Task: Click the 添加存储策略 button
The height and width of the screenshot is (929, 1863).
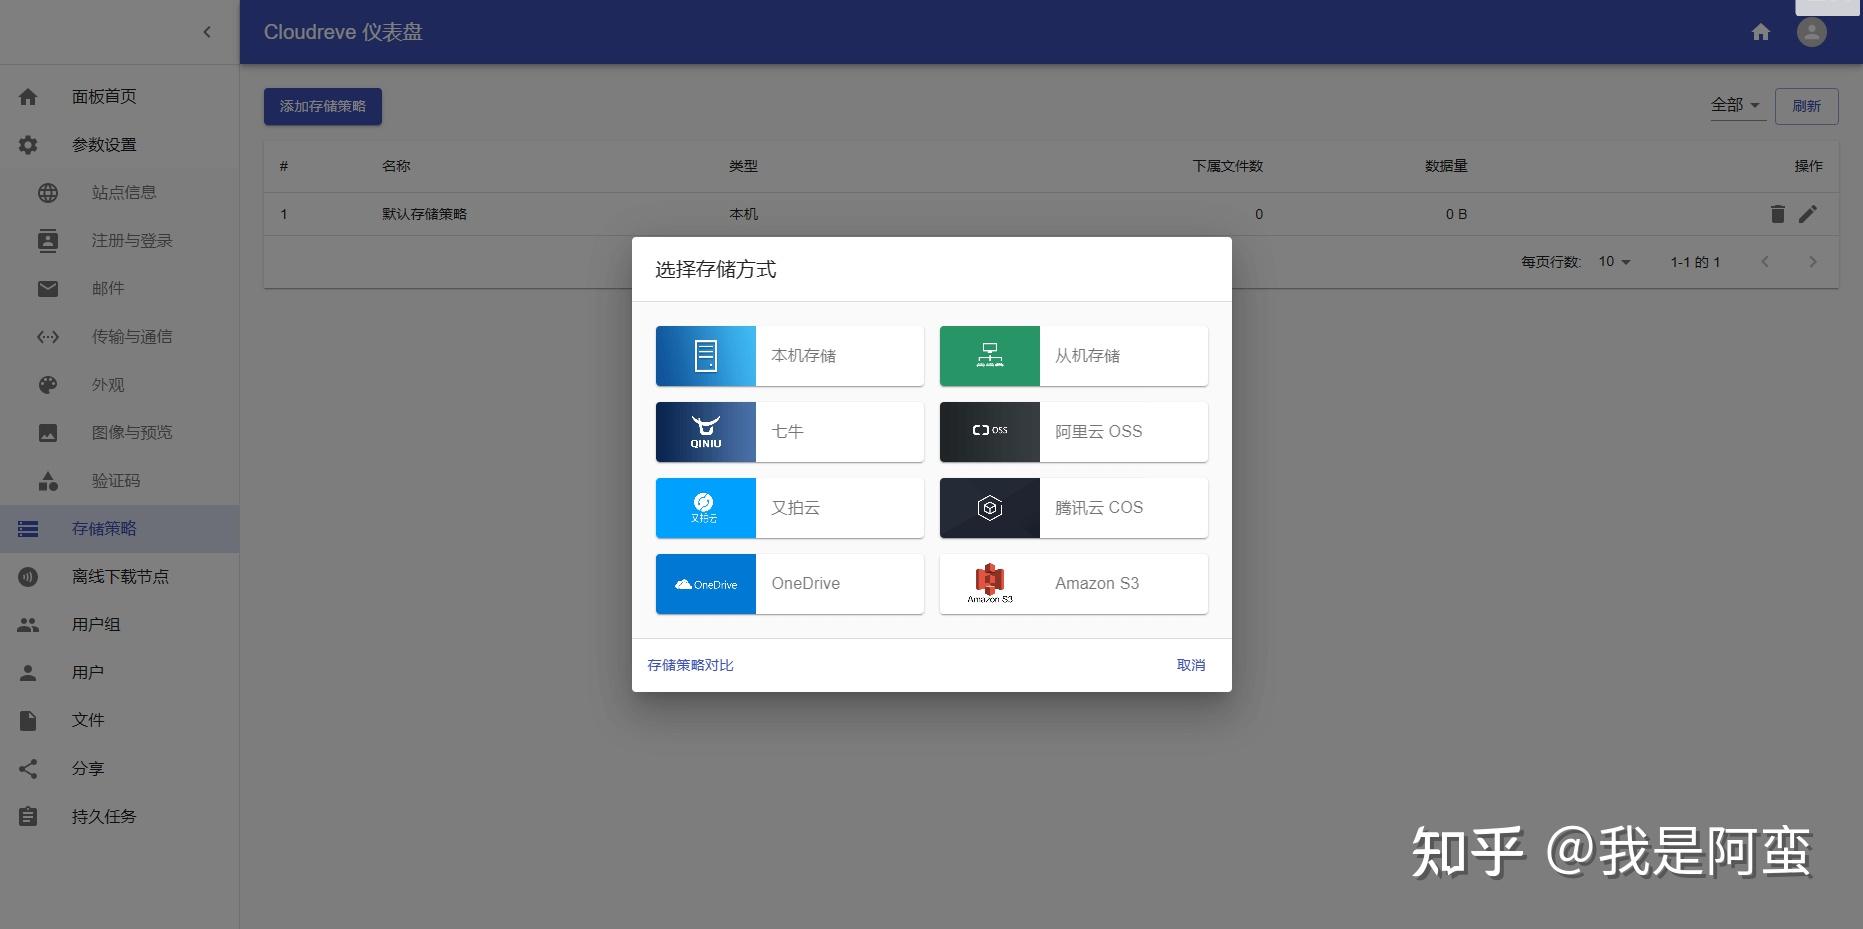Action: point(322,105)
